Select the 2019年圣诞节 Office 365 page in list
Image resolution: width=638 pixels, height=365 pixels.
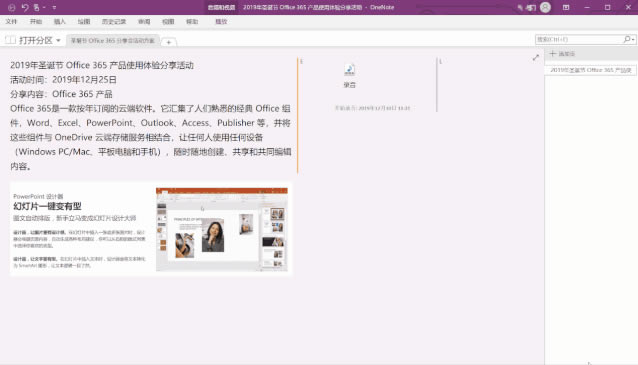[x=590, y=70]
